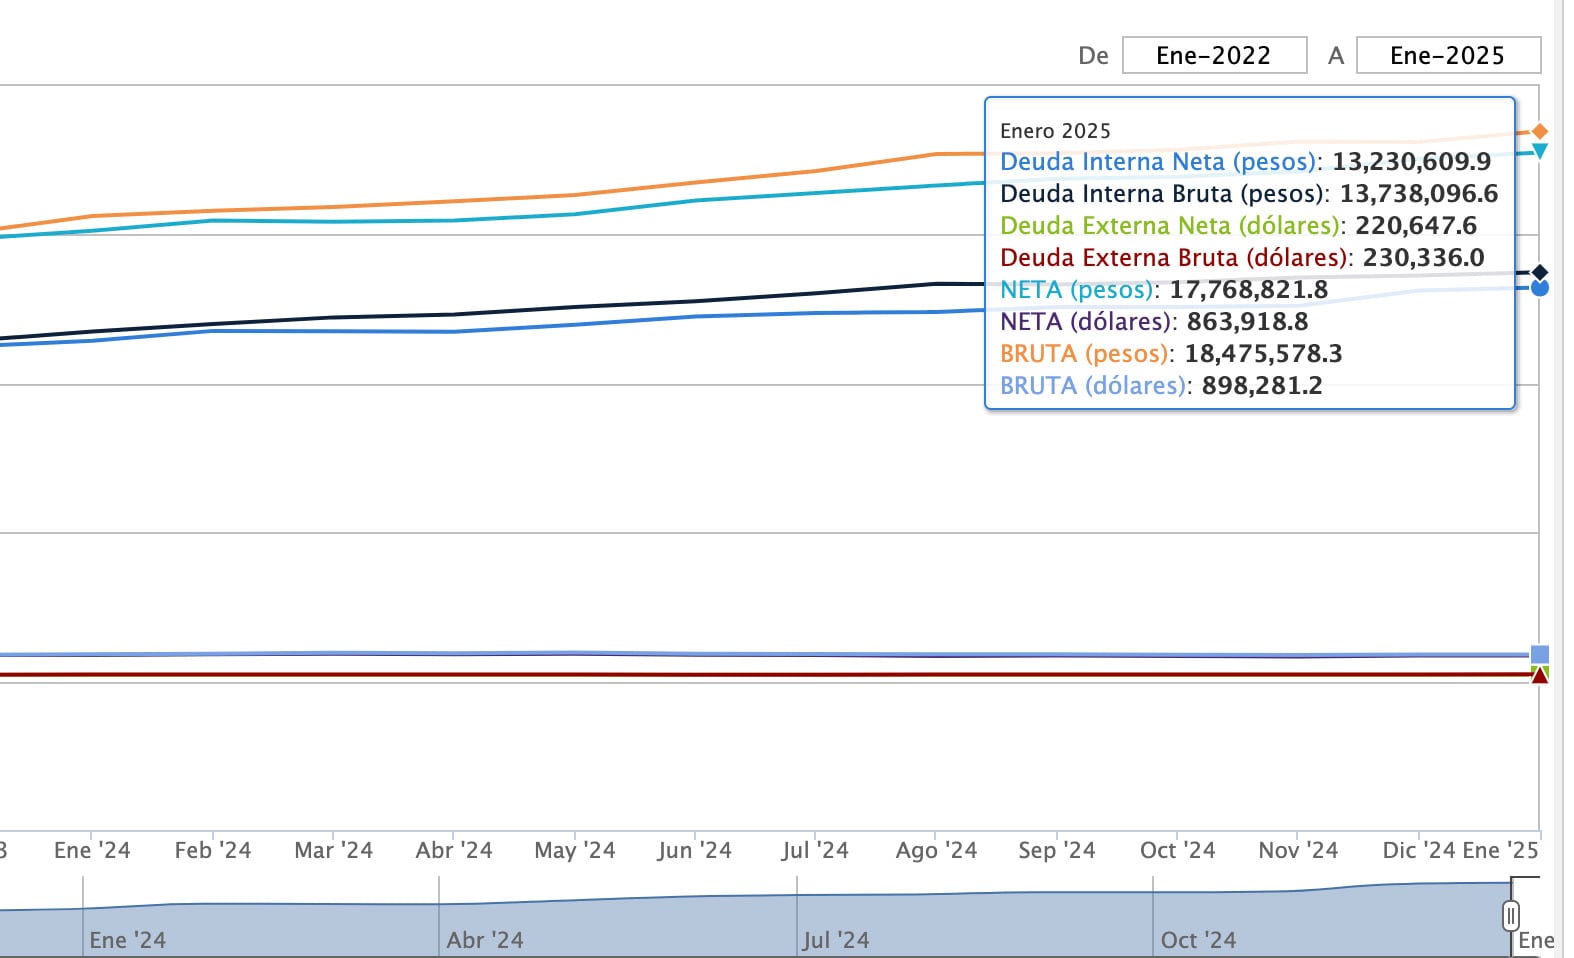Screen dimensions: 1574x958
Task: Click 'Abr '24' in the navigator timeline
Action: coord(485,940)
